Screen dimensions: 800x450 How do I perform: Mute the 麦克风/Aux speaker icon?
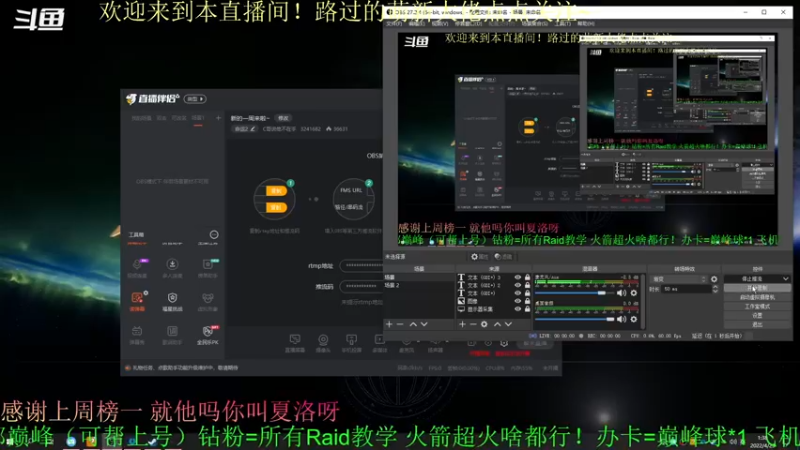pyautogui.click(x=621, y=293)
